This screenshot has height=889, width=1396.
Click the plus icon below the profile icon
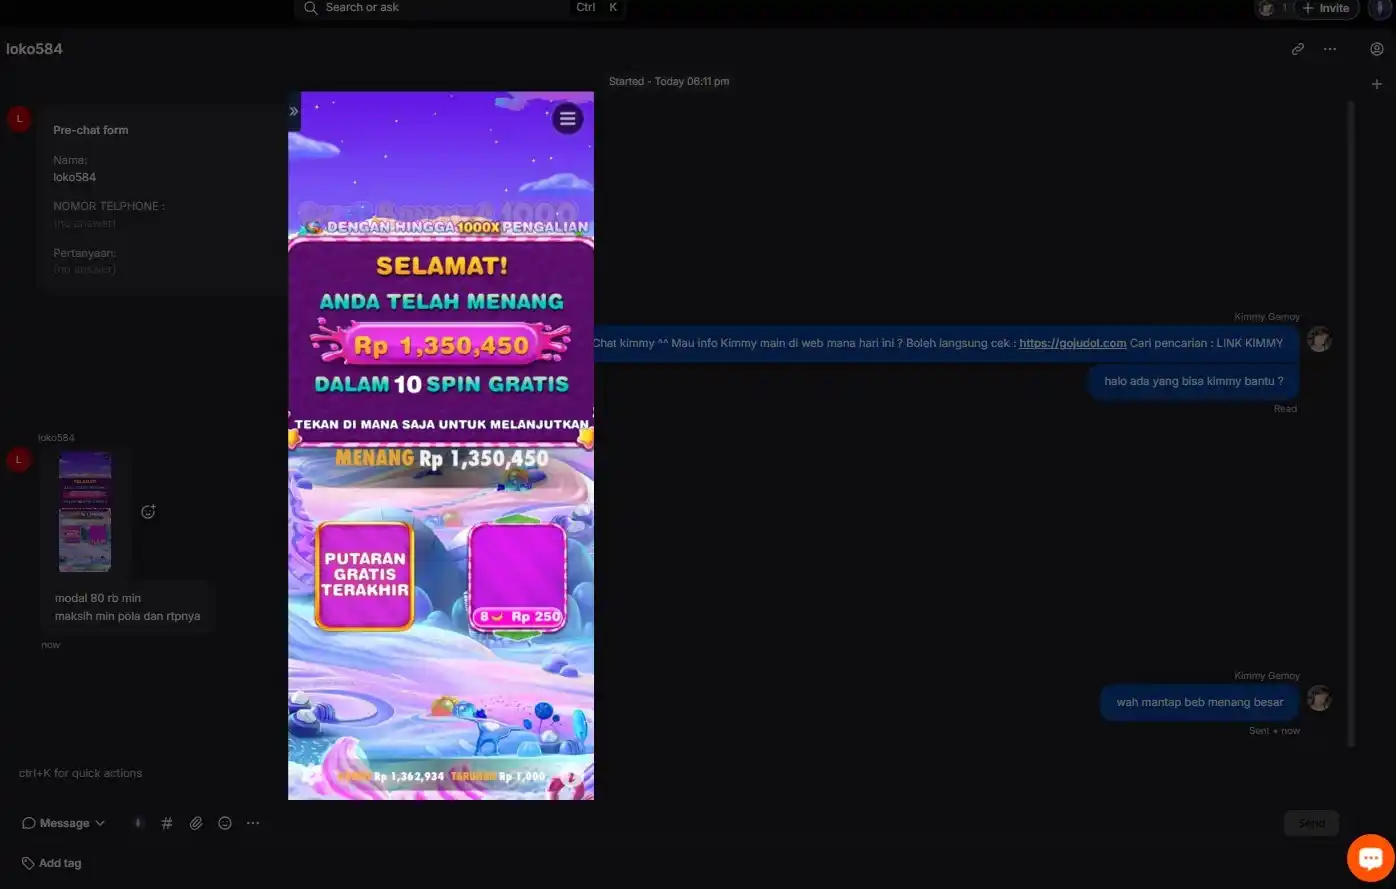click(1377, 85)
